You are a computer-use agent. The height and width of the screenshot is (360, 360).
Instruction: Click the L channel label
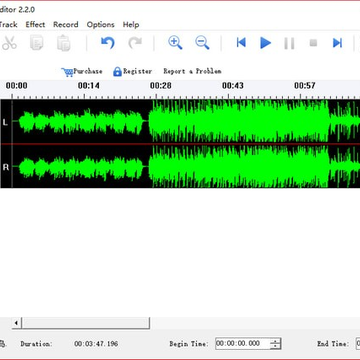(x=5, y=122)
